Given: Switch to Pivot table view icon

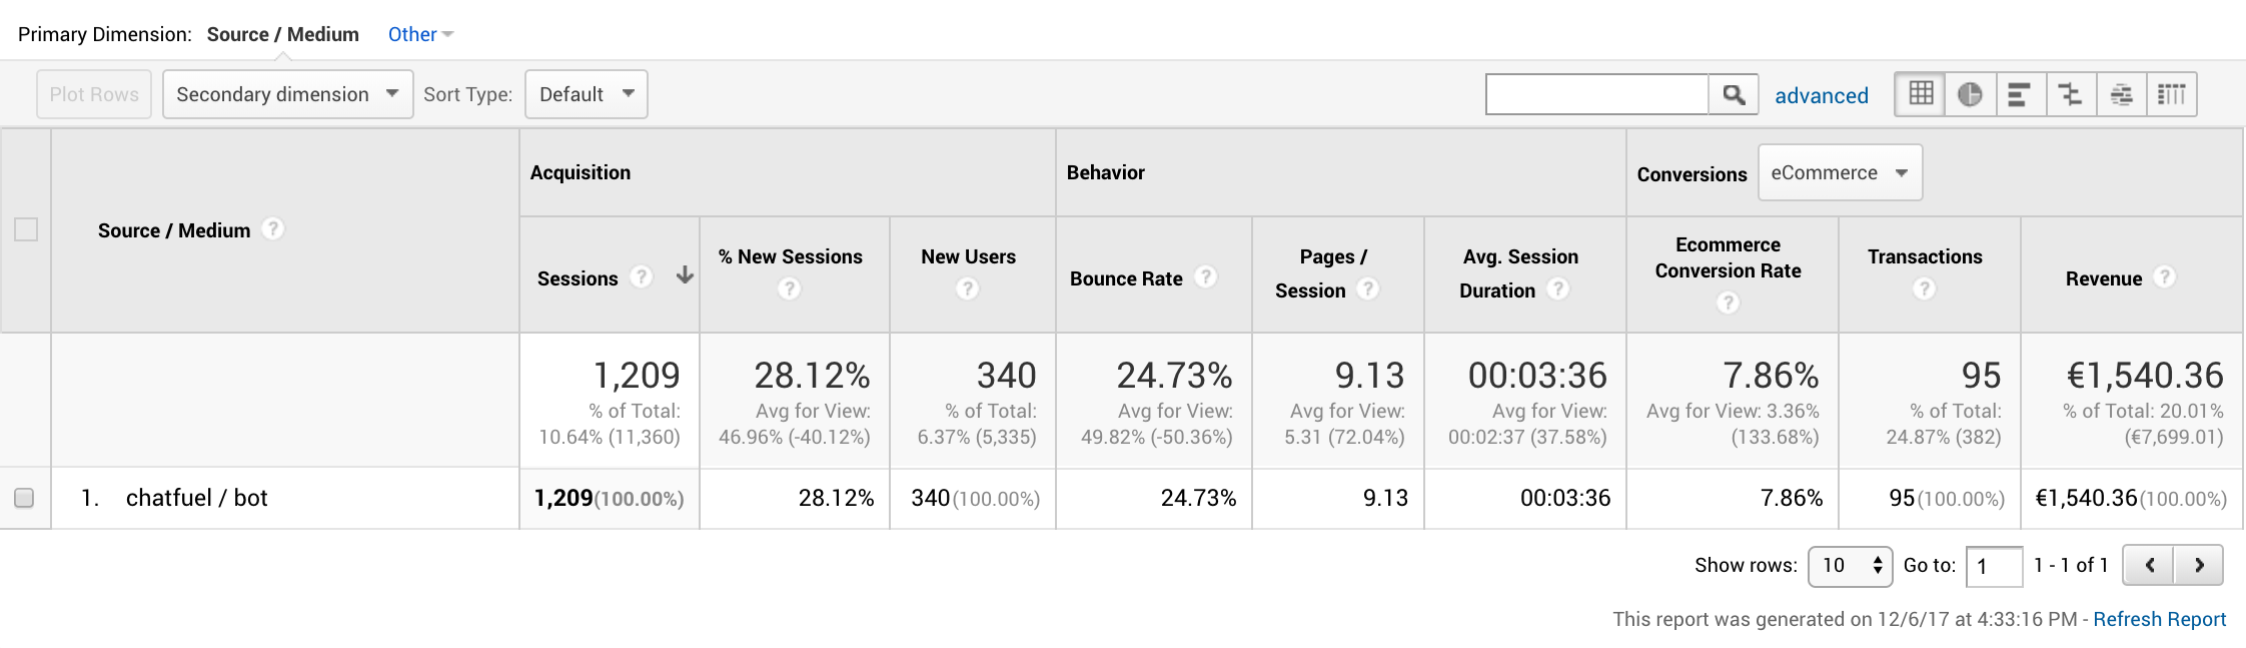Looking at the screenshot, I should click(2171, 95).
